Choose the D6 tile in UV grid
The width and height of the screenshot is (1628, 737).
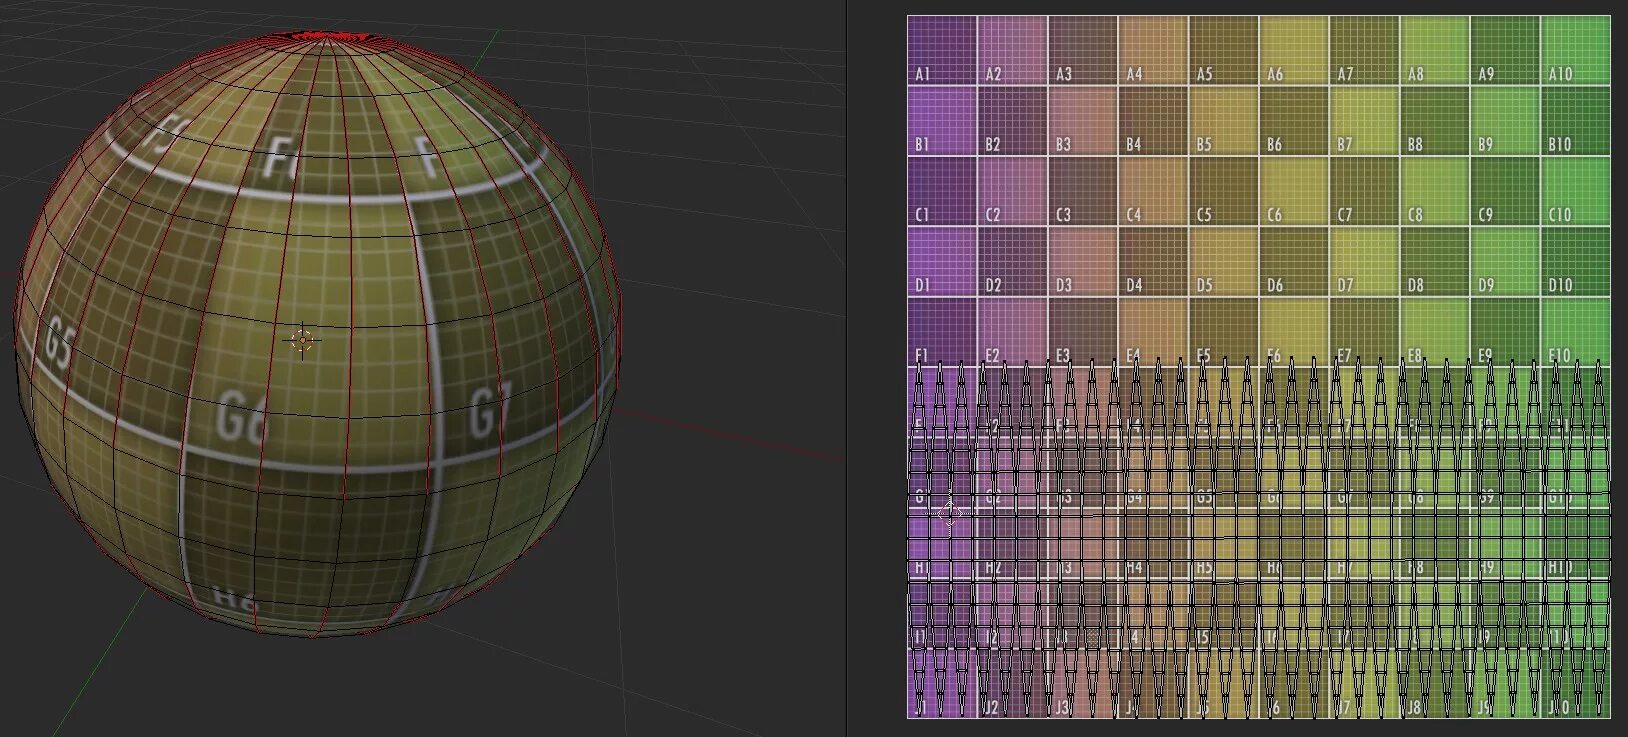pos(1294,261)
